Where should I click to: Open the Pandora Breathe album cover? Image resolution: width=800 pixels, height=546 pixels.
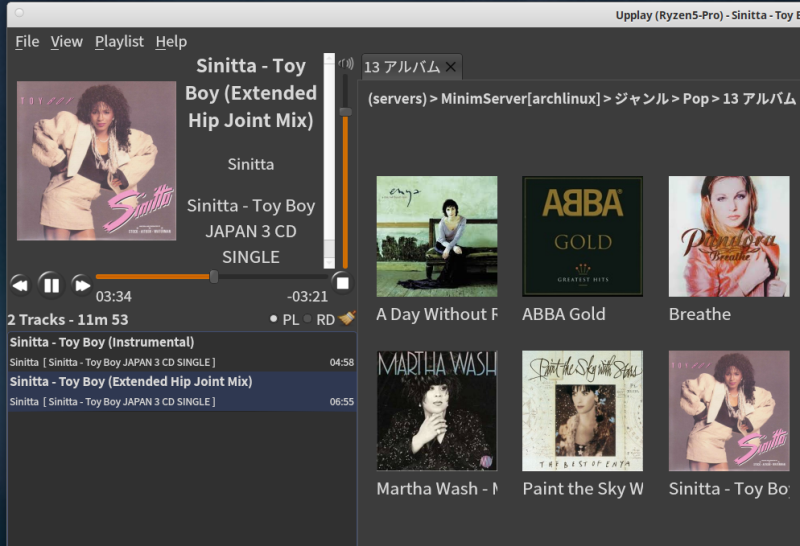click(729, 236)
